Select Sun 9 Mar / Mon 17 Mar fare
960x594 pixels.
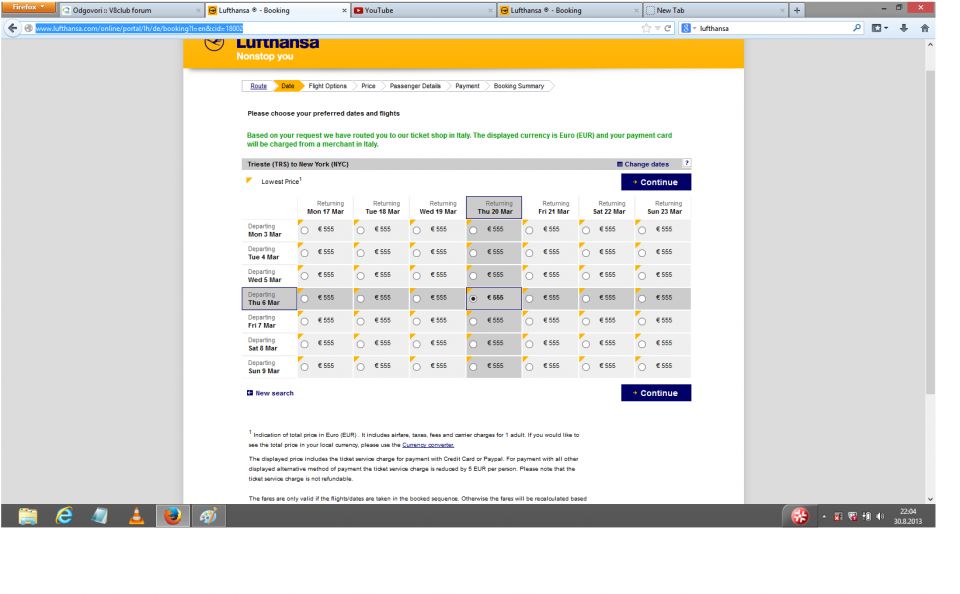click(x=304, y=367)
